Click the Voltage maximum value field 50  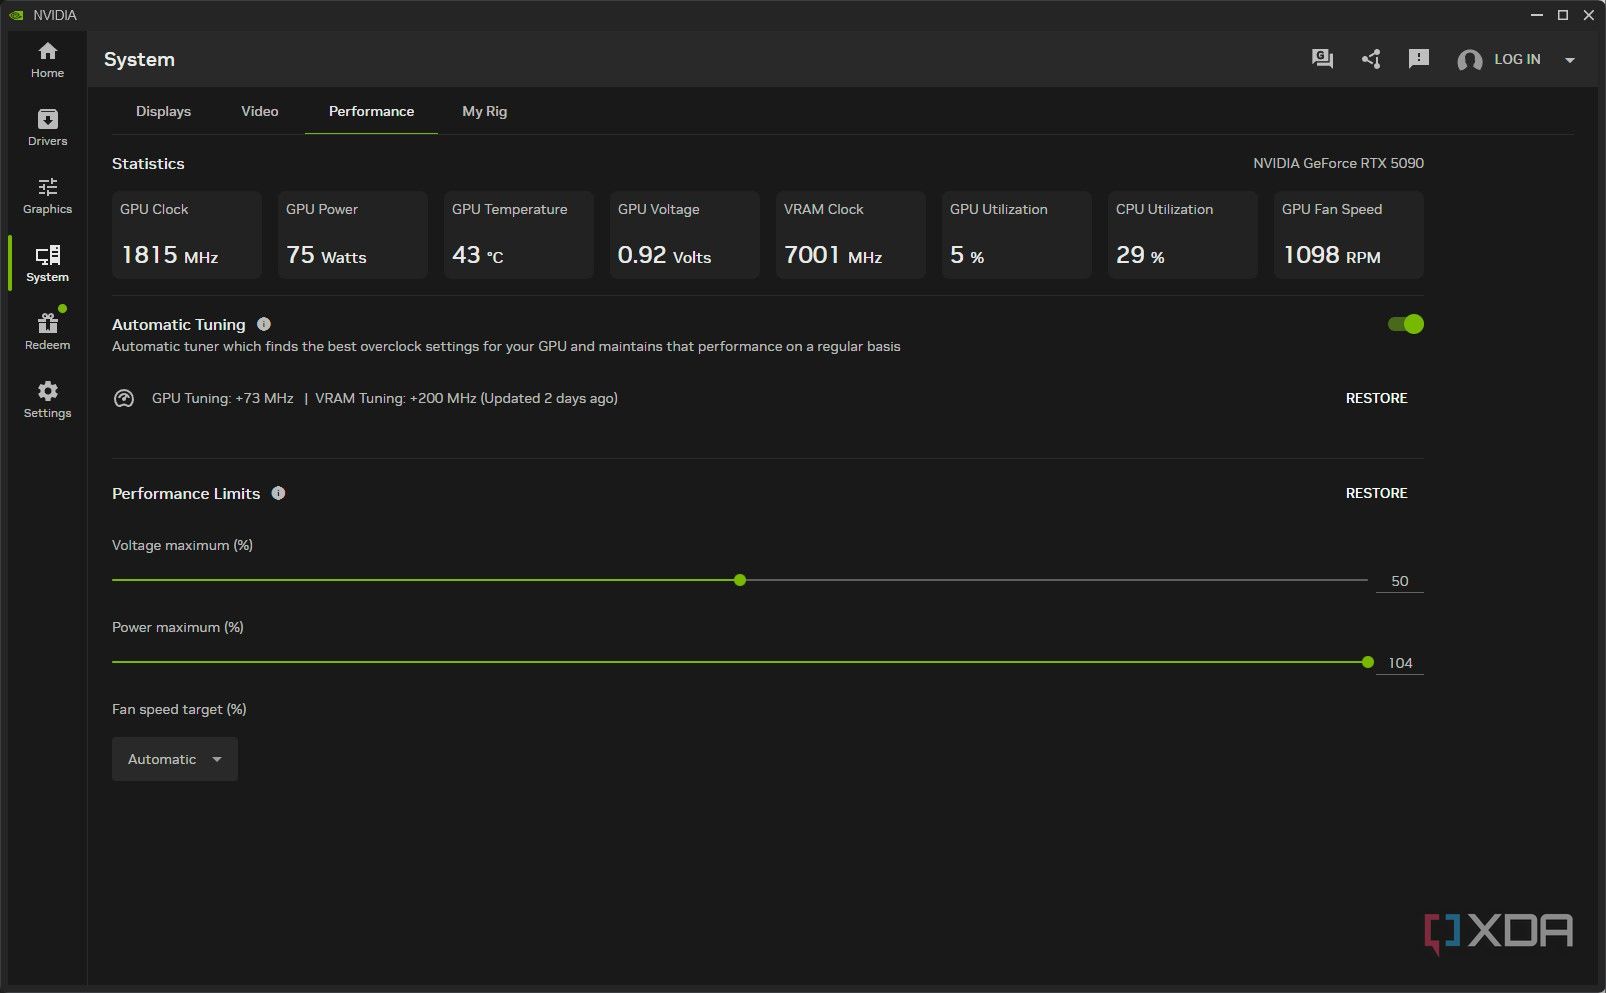point(1400,581)
